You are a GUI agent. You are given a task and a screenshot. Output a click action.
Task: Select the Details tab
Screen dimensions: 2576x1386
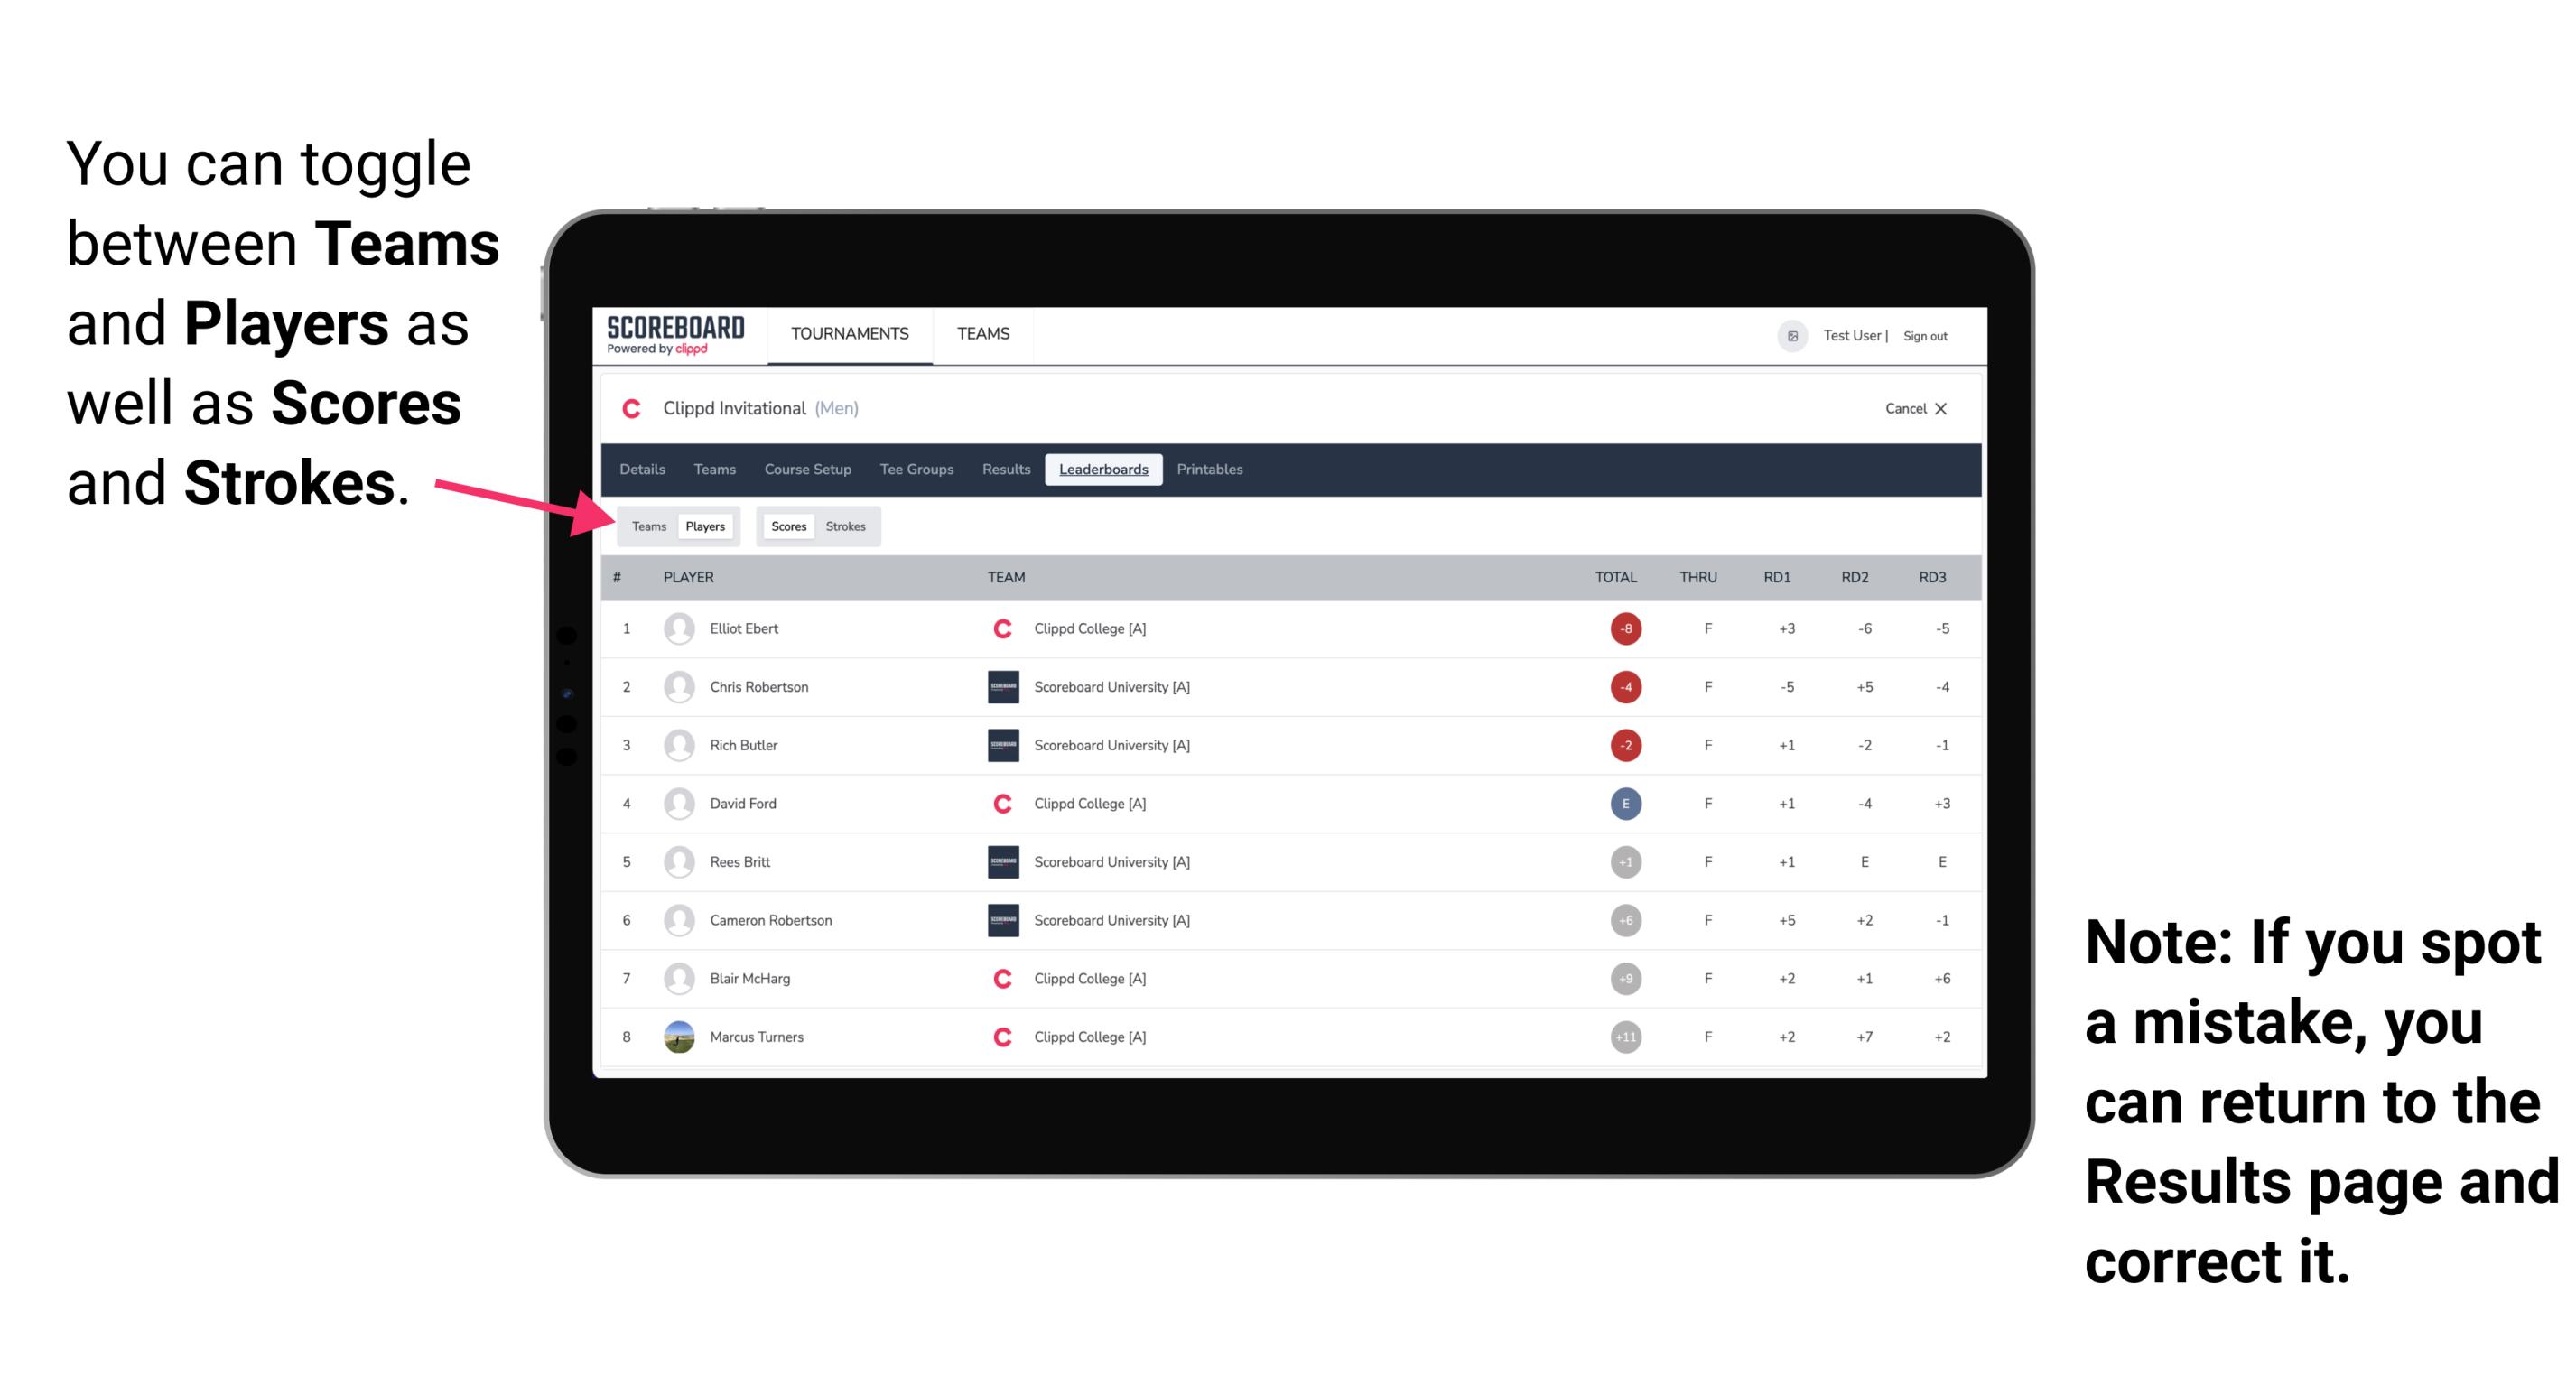pyautogui.click(x=645, y=470)
